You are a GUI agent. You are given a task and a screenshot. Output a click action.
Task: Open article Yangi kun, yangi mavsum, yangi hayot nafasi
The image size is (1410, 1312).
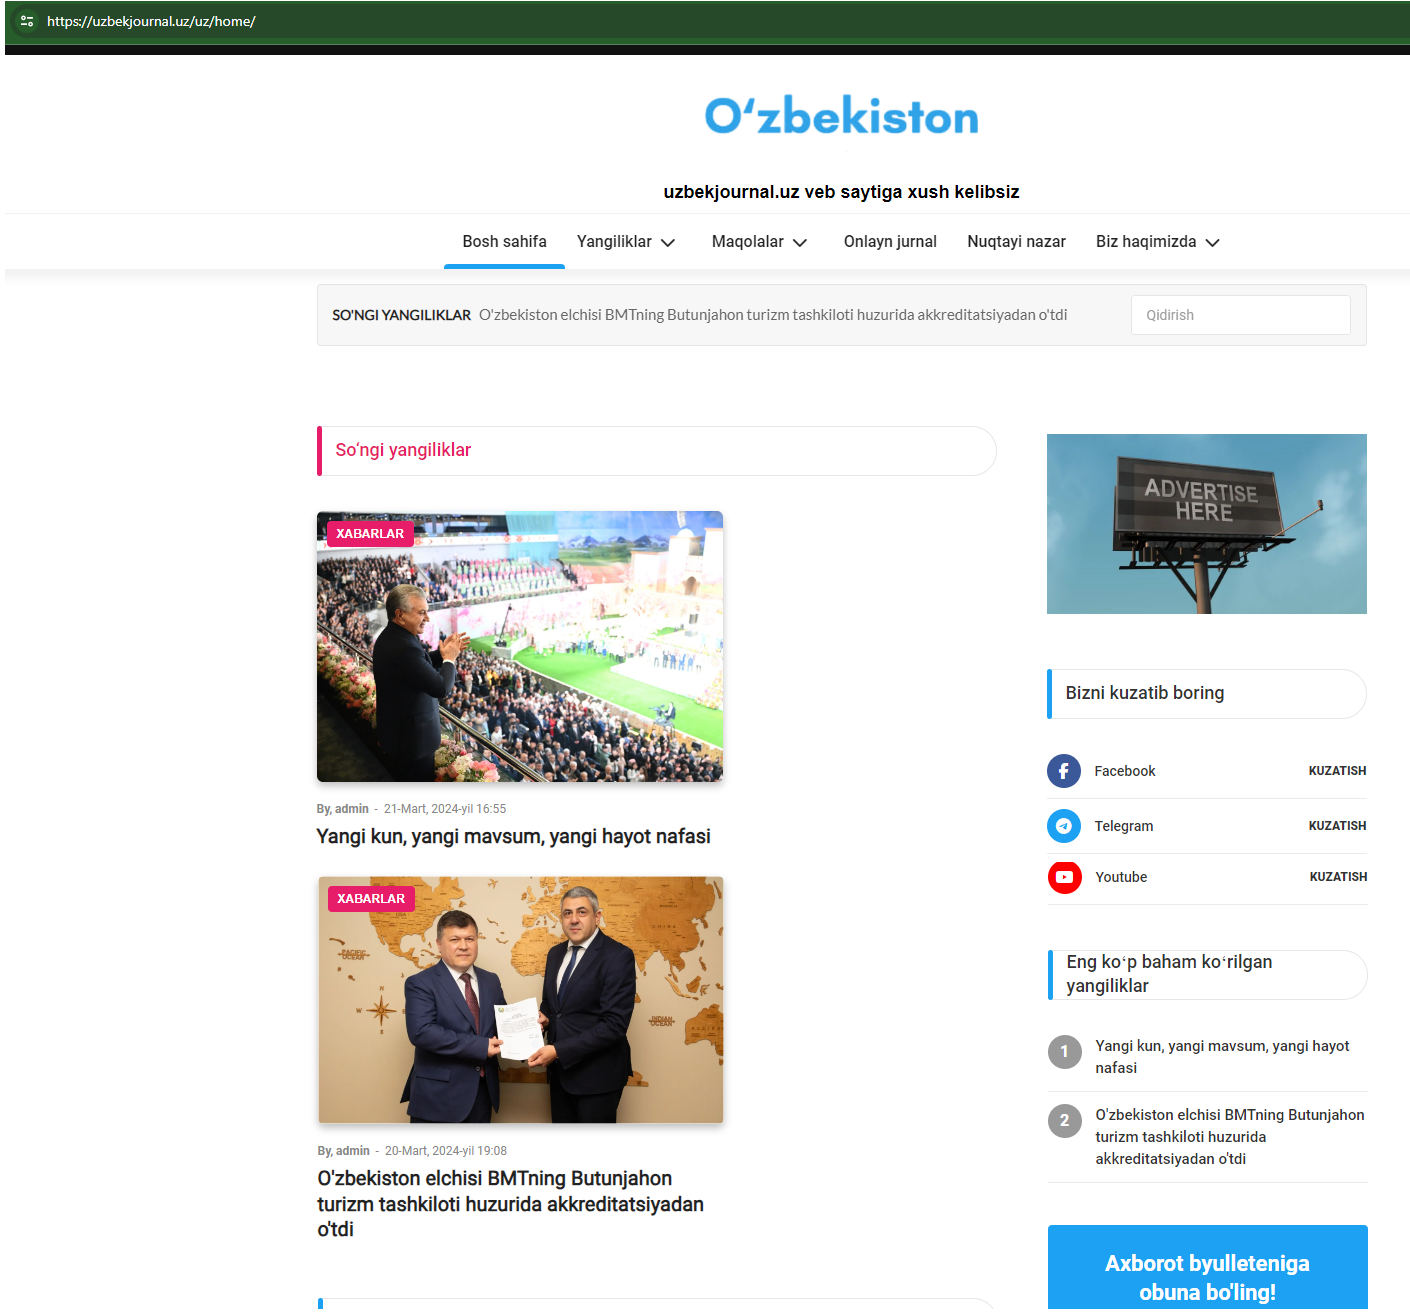pos(513,836)
